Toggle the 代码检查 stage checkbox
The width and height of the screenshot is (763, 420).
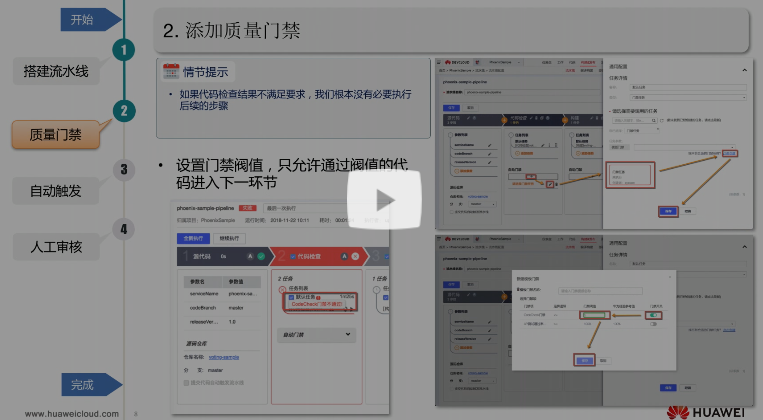coord(292,256)
